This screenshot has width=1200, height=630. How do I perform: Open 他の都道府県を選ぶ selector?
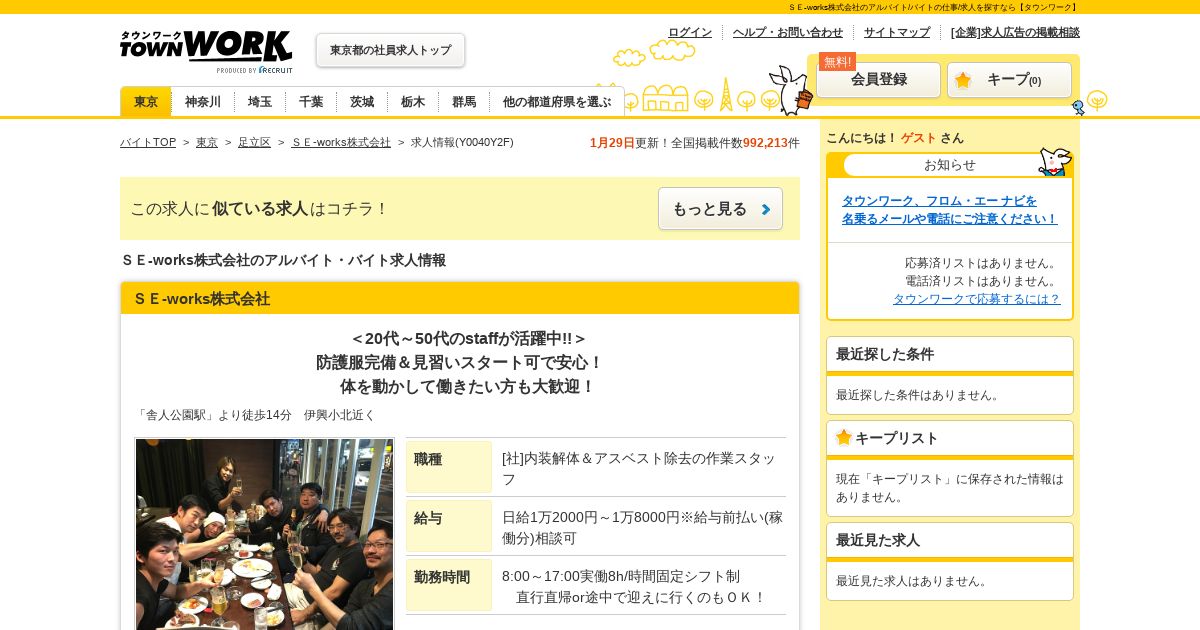pyautogui.click(x=557, y=102)
